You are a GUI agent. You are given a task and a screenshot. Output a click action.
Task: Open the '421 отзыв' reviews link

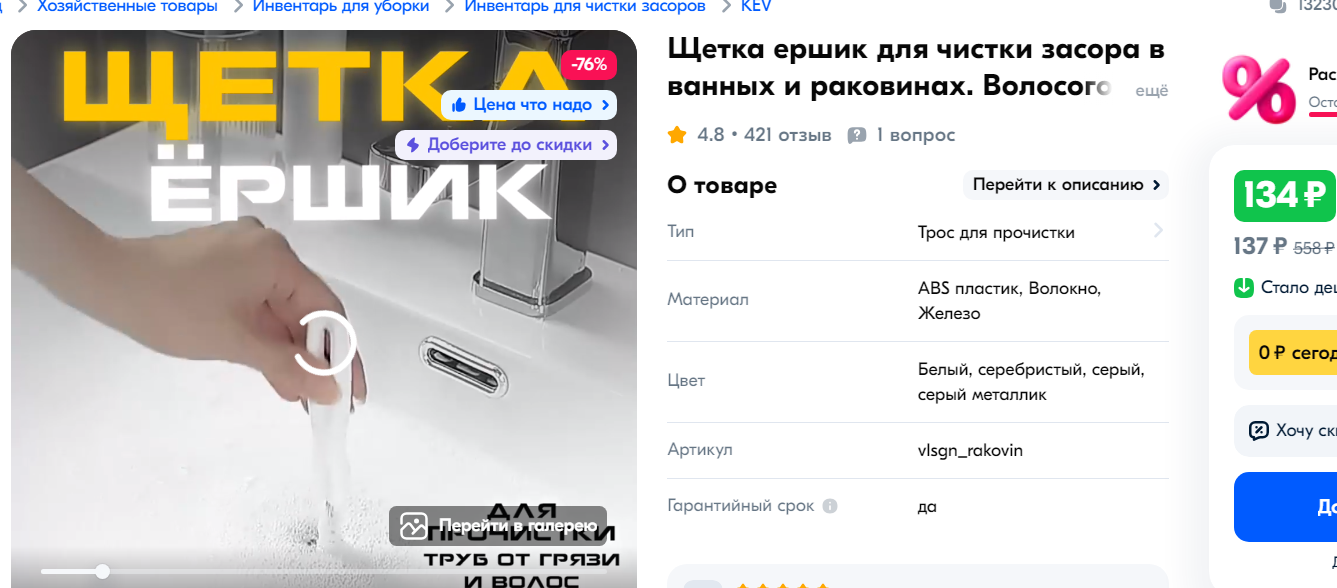click(x=788, y=135)
